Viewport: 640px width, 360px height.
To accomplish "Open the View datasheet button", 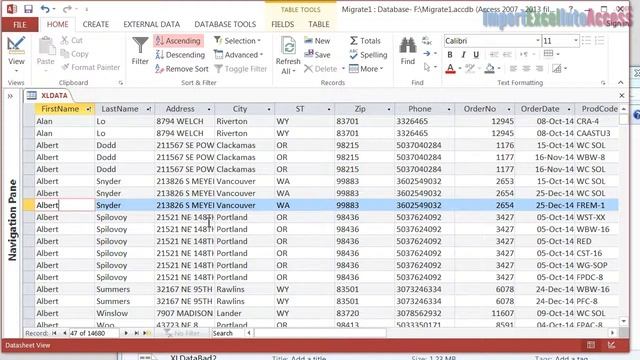I will 16,54.
